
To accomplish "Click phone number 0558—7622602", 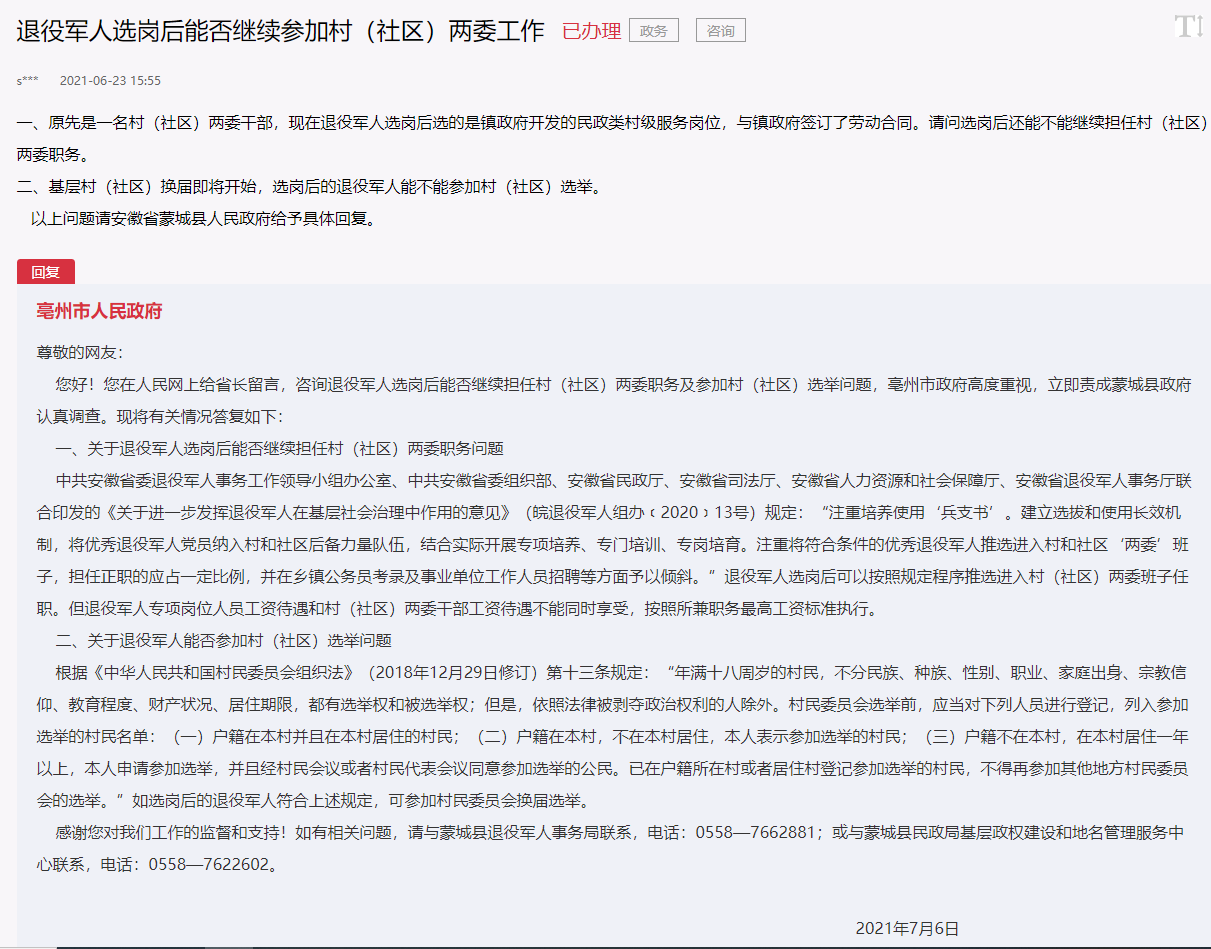I will [x=208, y=864].
